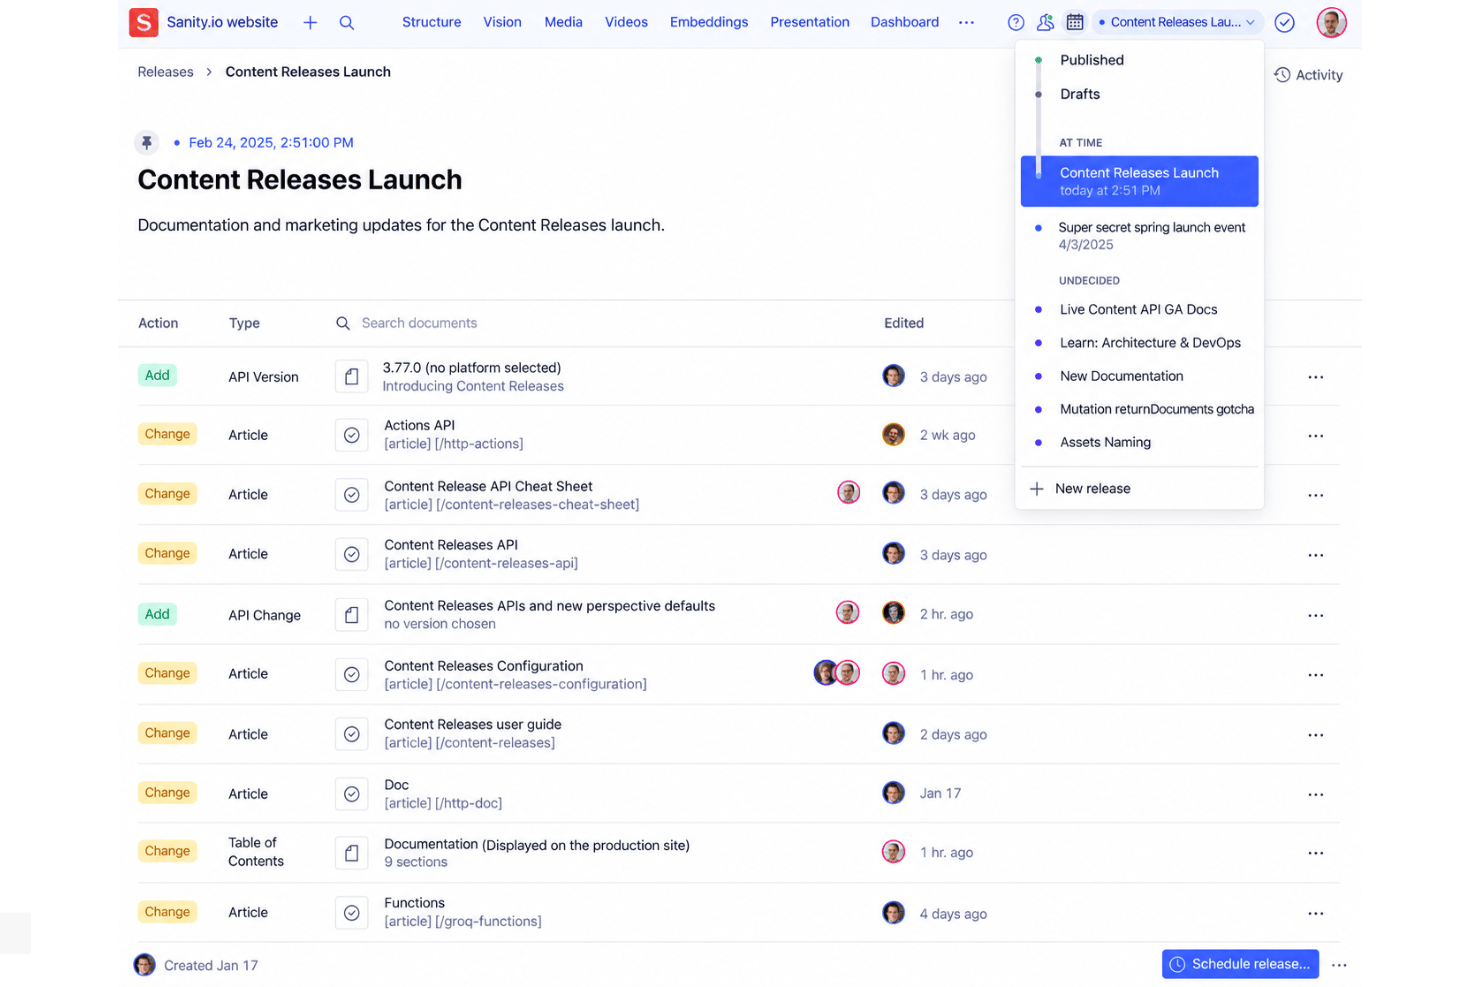Click the plus create-new icon in top bar

click(310, 22)
